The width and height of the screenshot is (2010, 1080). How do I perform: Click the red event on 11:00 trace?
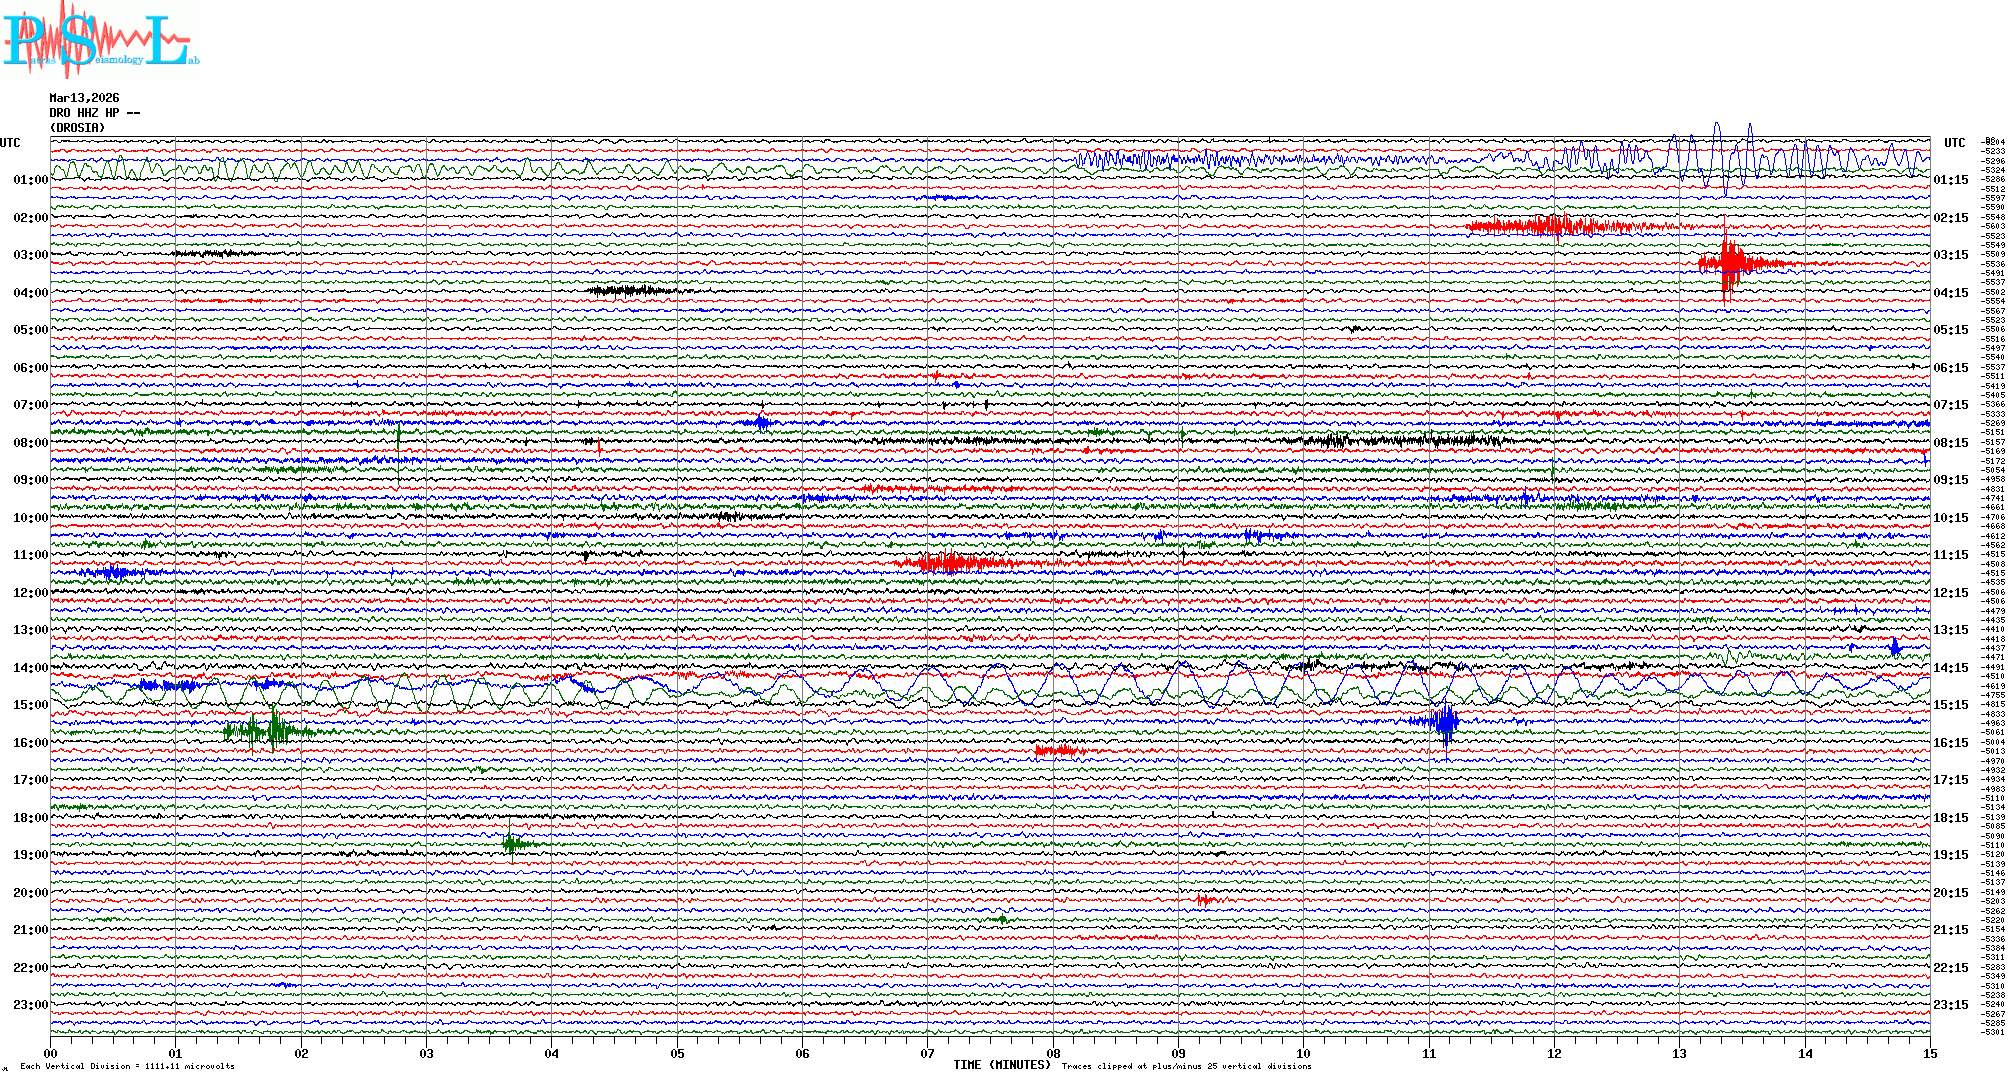click(948, 563)
